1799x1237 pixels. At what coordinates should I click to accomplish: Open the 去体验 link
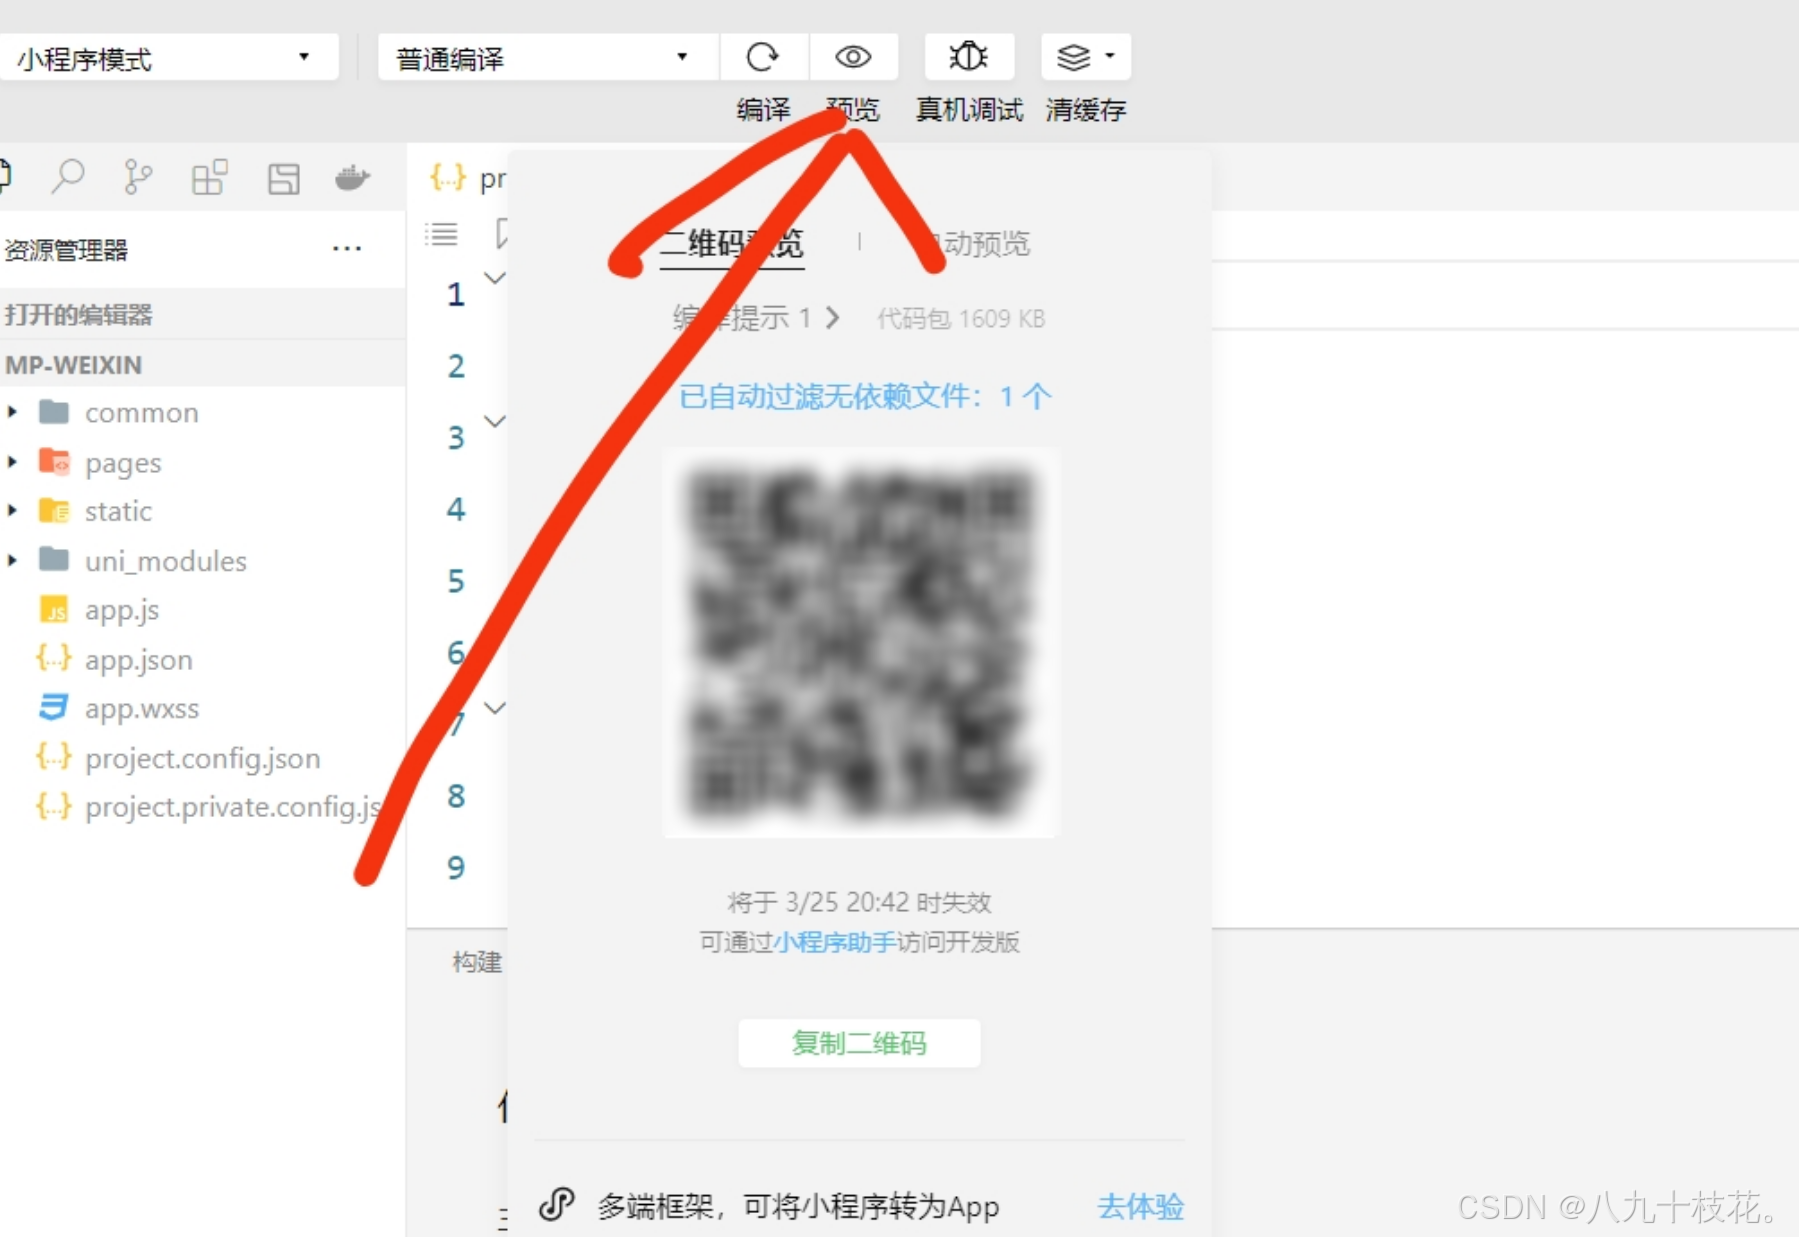coord(1139,1207)
